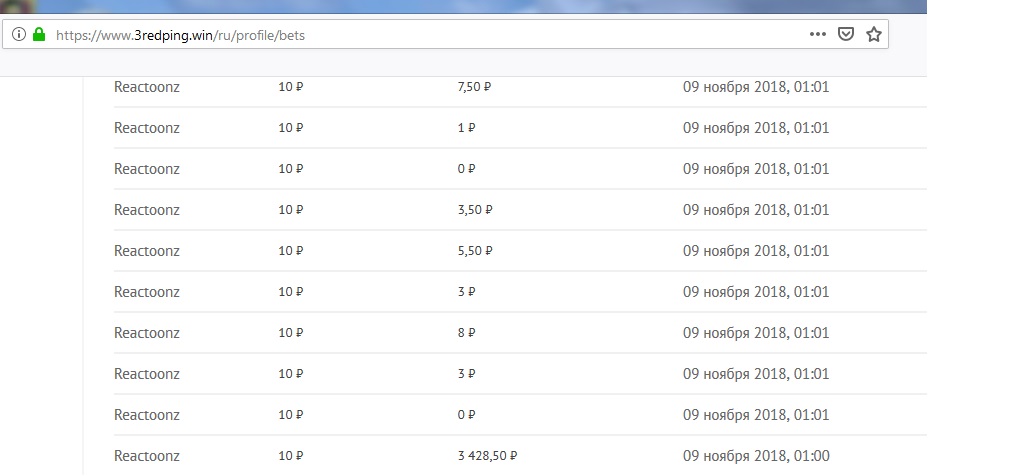This screenshot has height=476, width=1021.
Task: Select the 1 ₽ win amount
Action: (465, 128)
